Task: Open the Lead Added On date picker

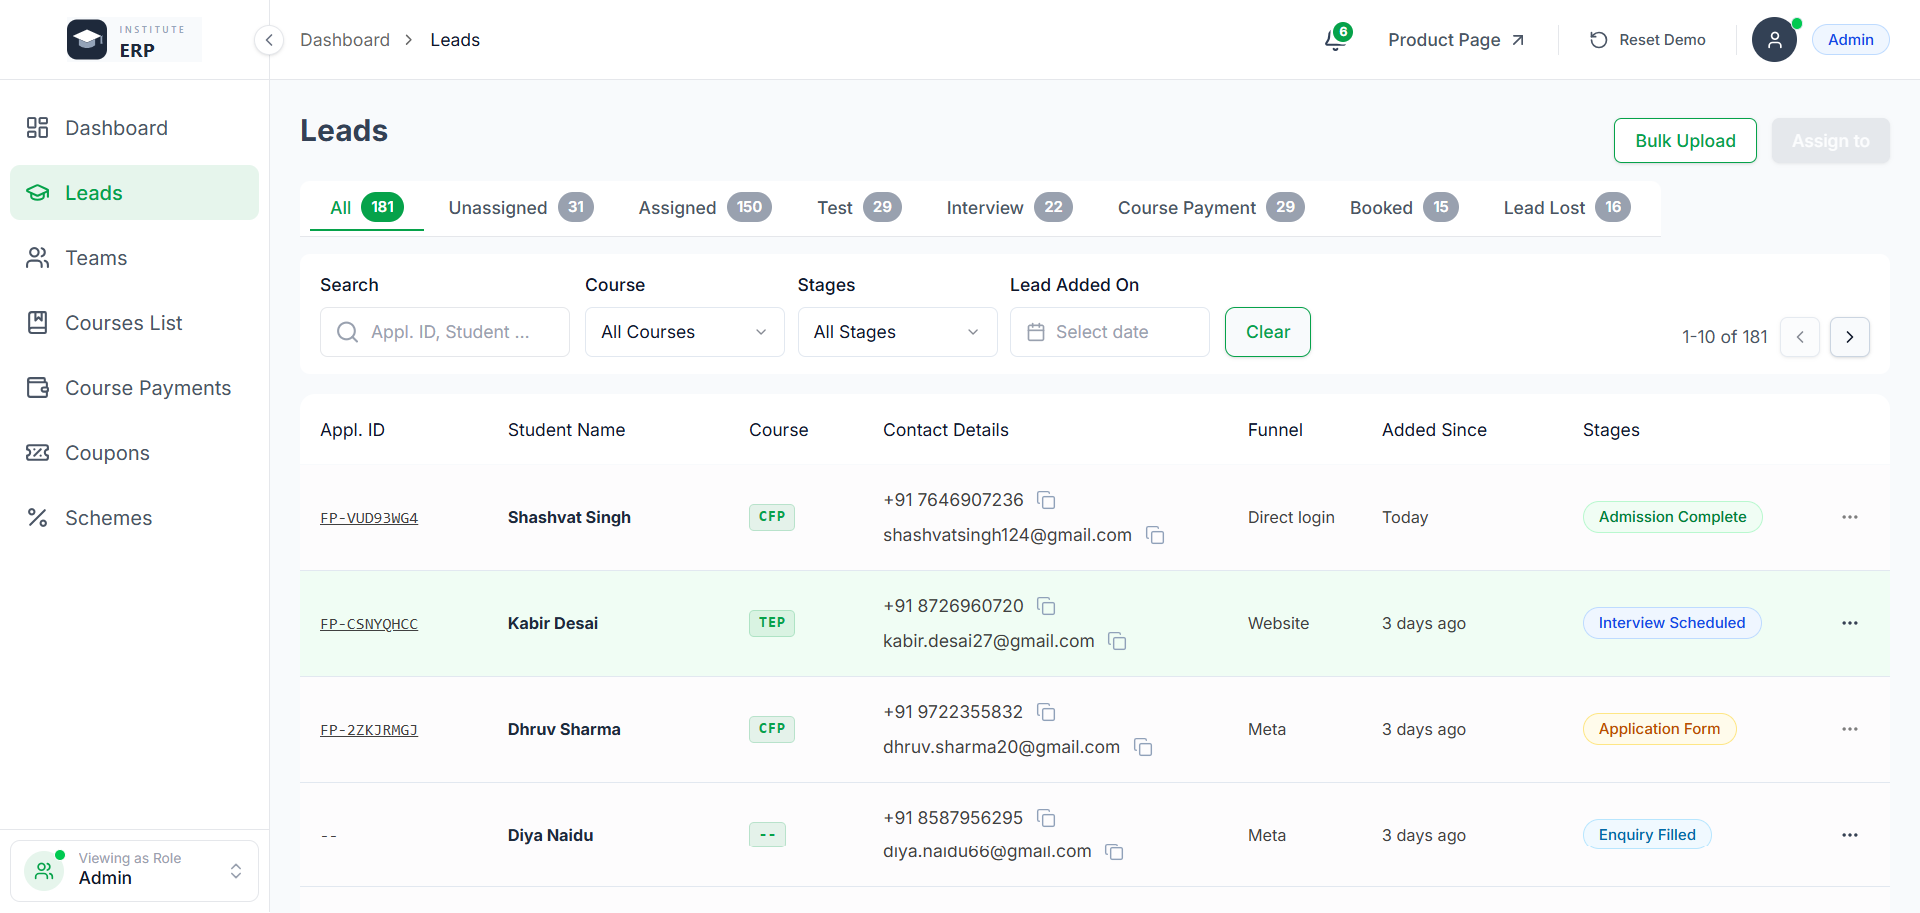Action: [x=1109, y=332]
